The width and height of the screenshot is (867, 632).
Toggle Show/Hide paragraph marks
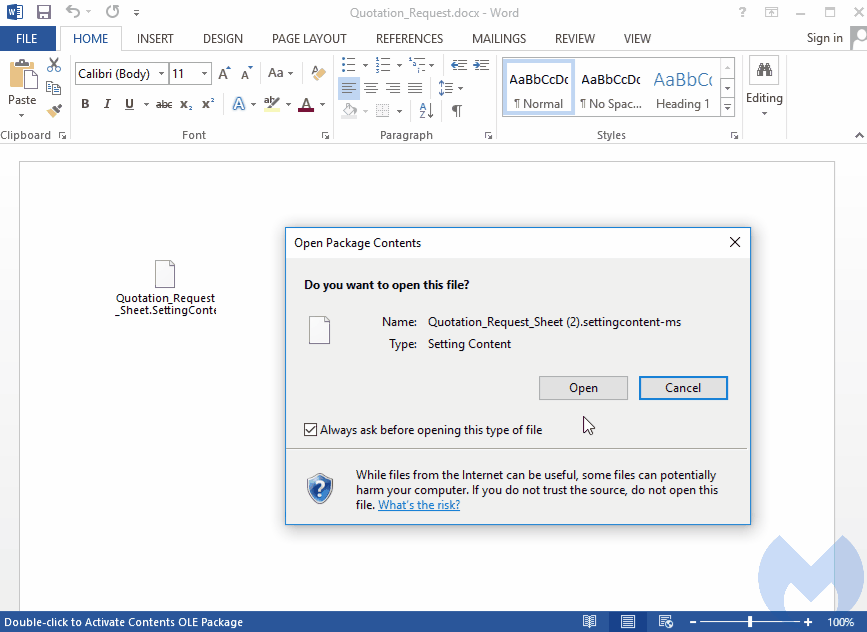[x=457, y=111]
